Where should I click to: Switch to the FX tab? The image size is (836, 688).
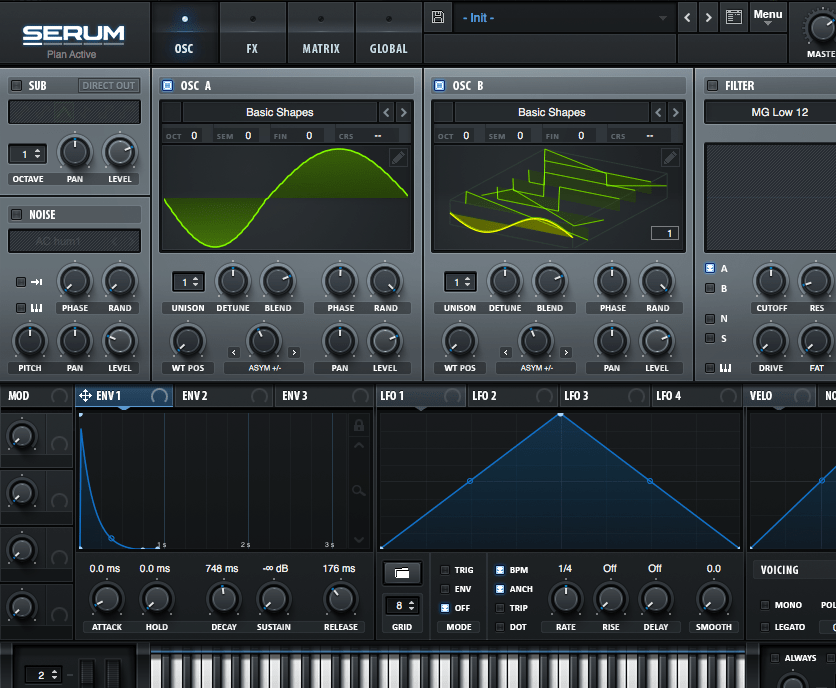click(252, 31)
